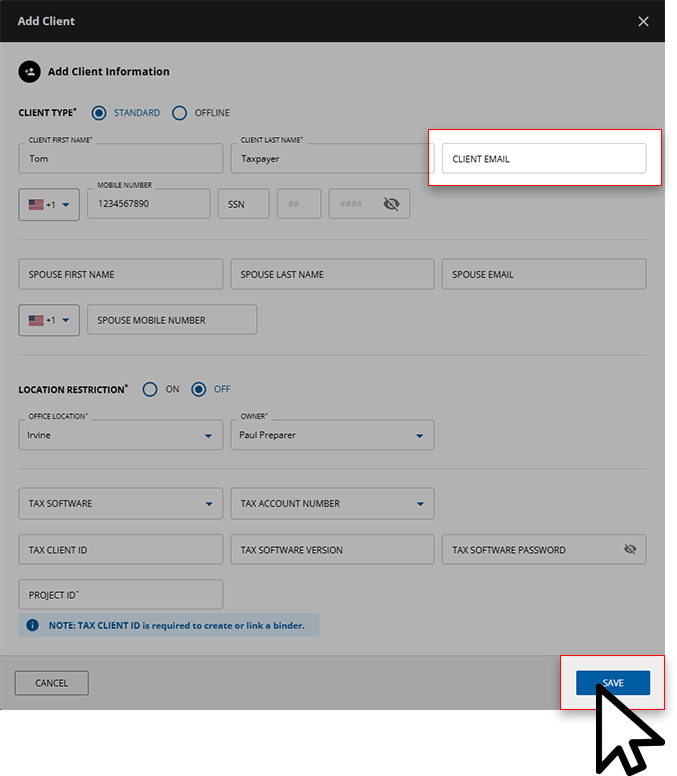Click the US flag in client mobile country code

pos(36,204)
